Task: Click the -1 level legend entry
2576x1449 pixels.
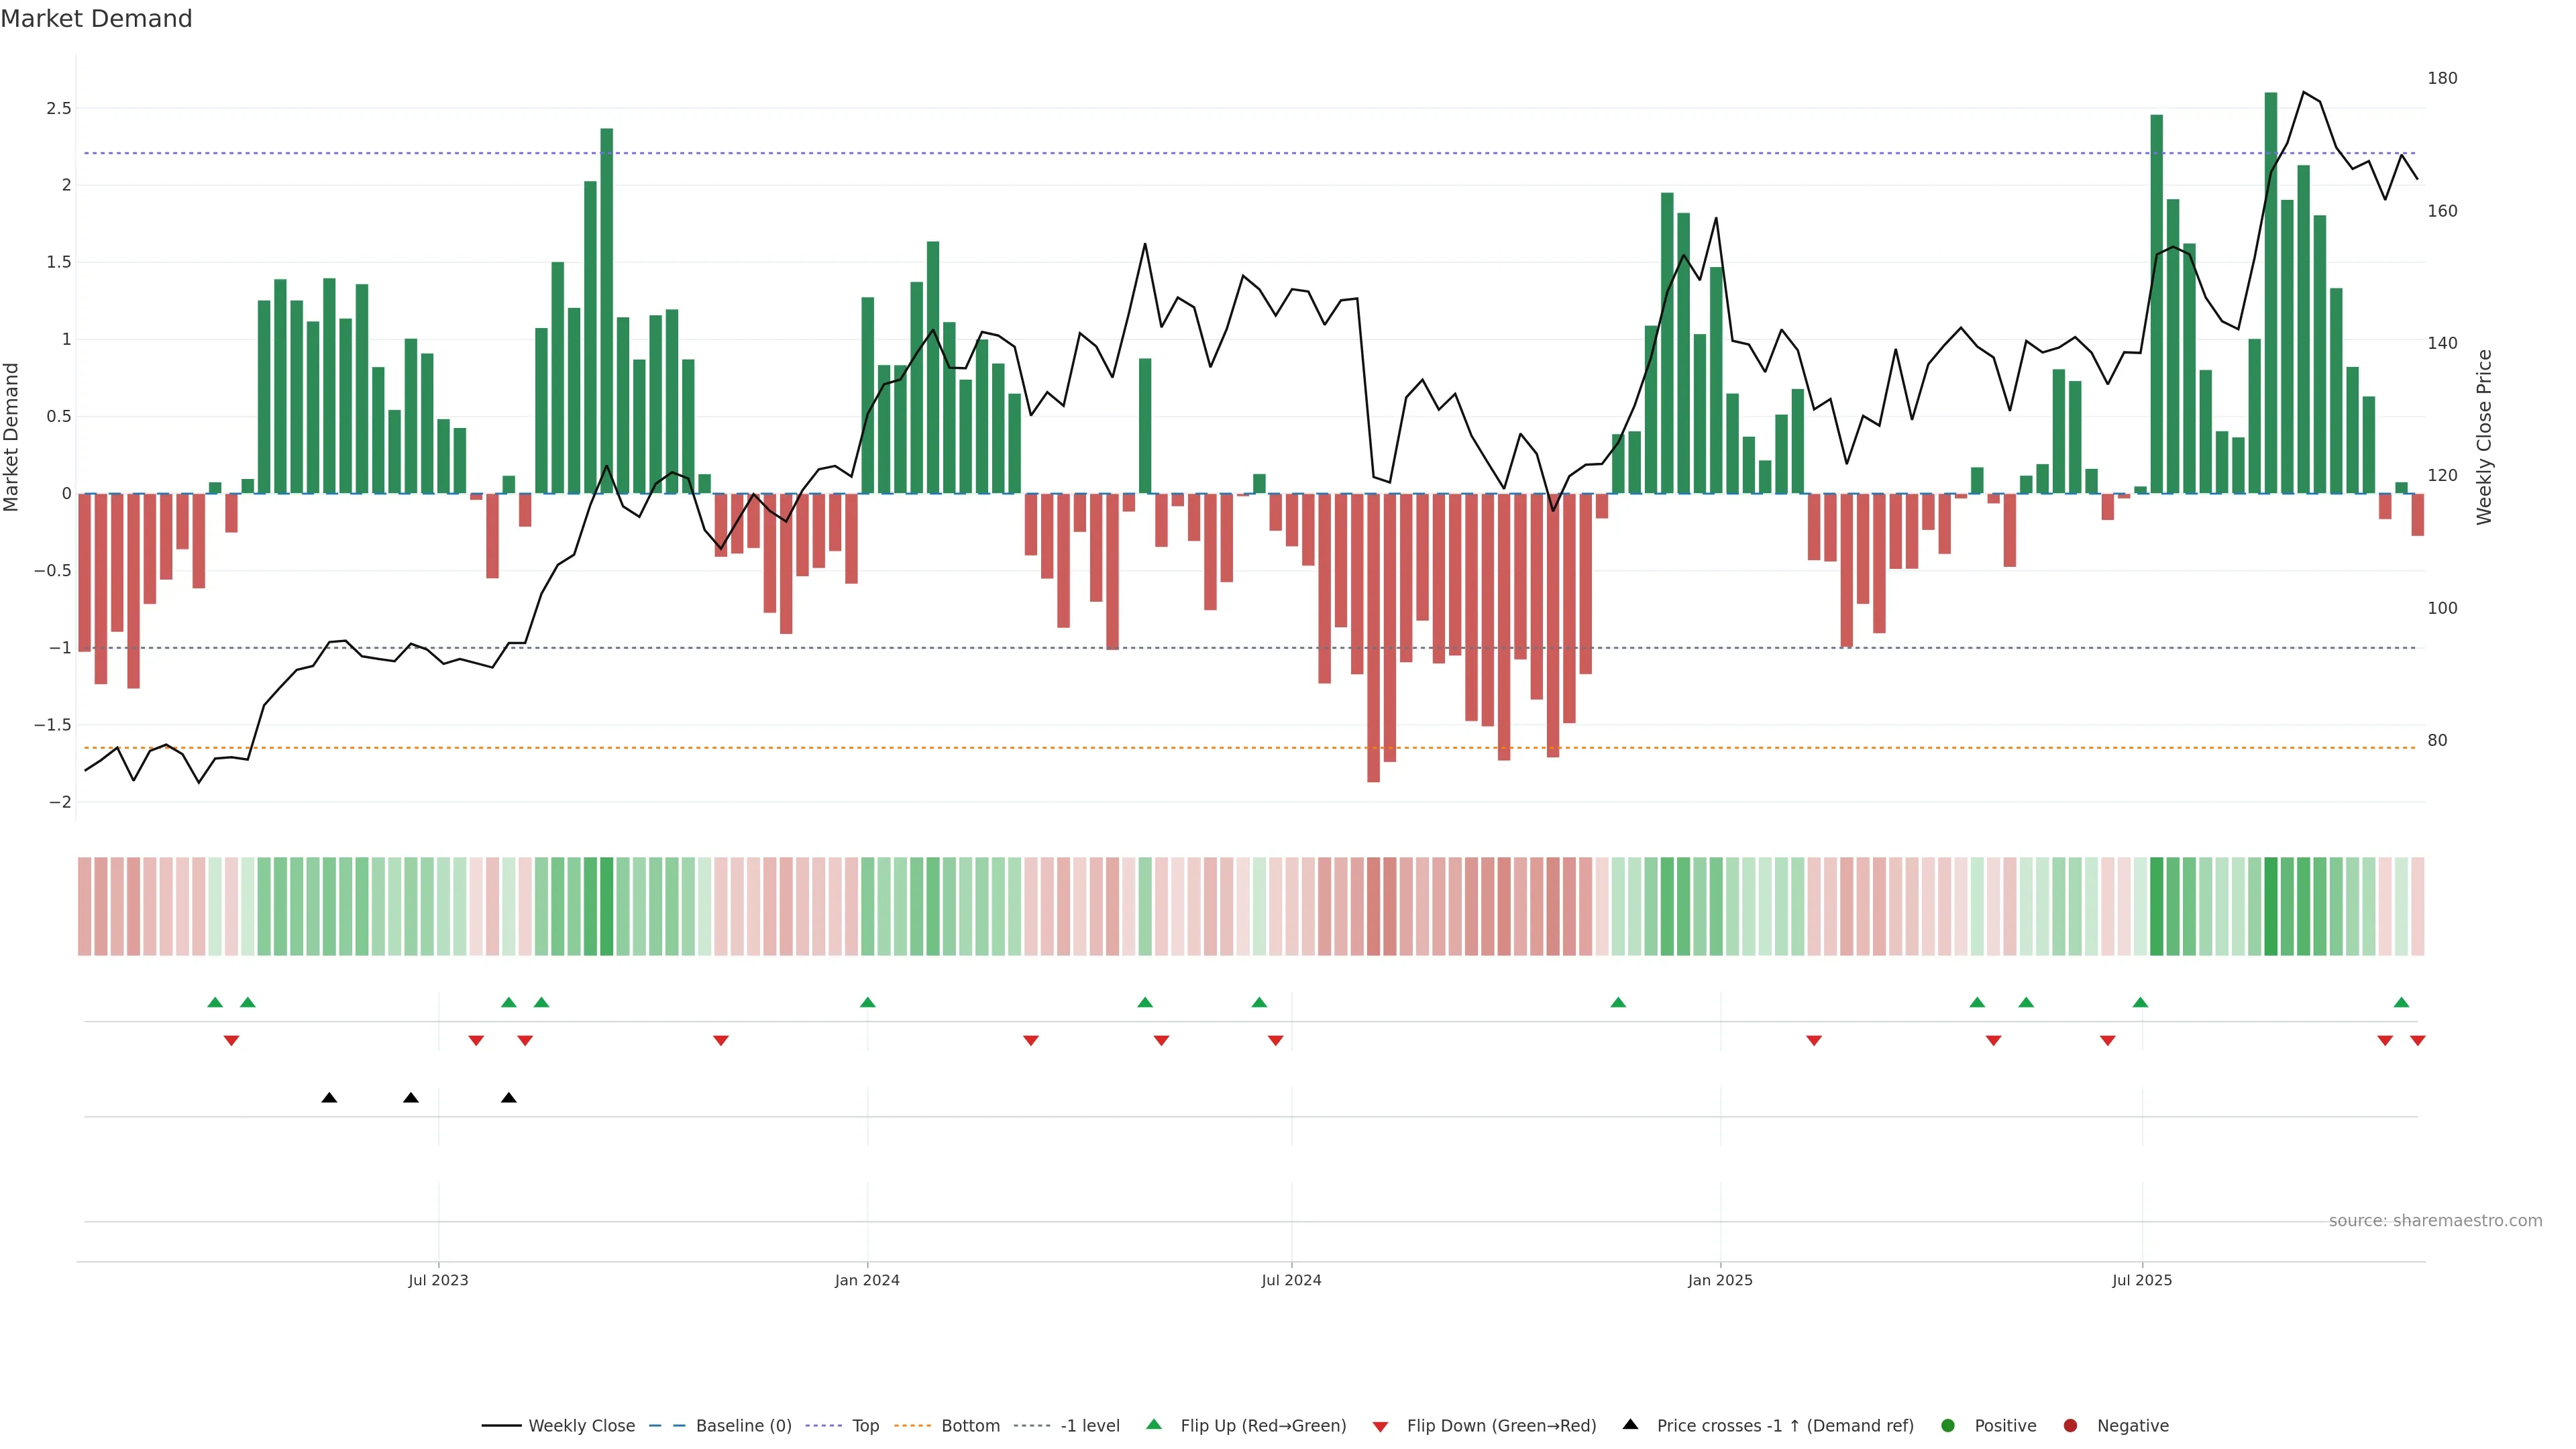Action: click(1089, 1426)
